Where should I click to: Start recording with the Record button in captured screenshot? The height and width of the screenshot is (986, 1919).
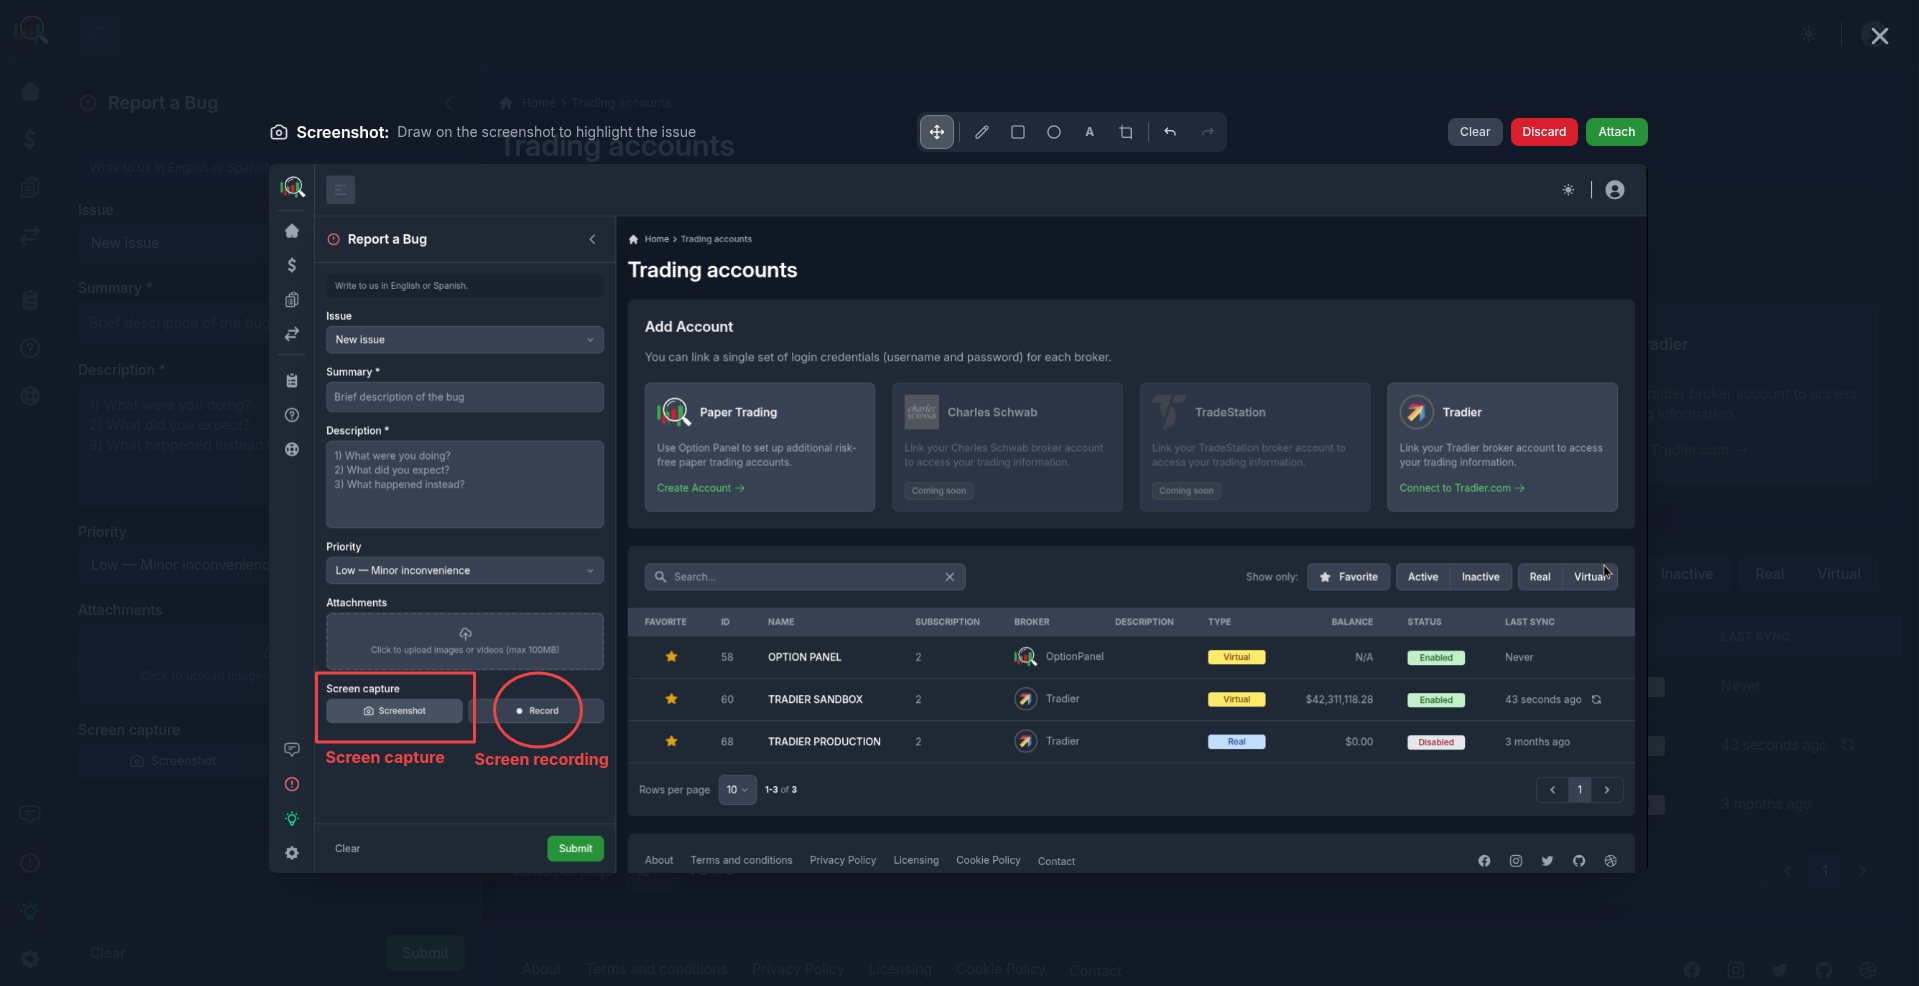(x=537, y=711)
